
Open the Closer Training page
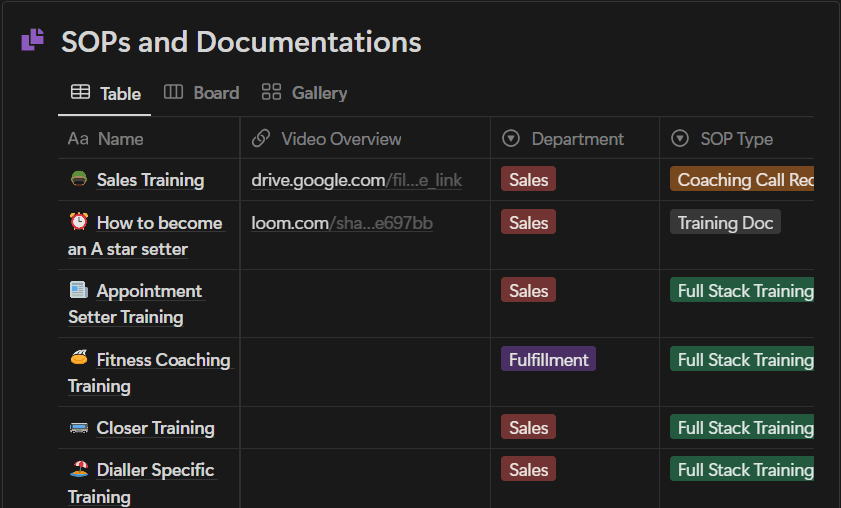point(156,428)
